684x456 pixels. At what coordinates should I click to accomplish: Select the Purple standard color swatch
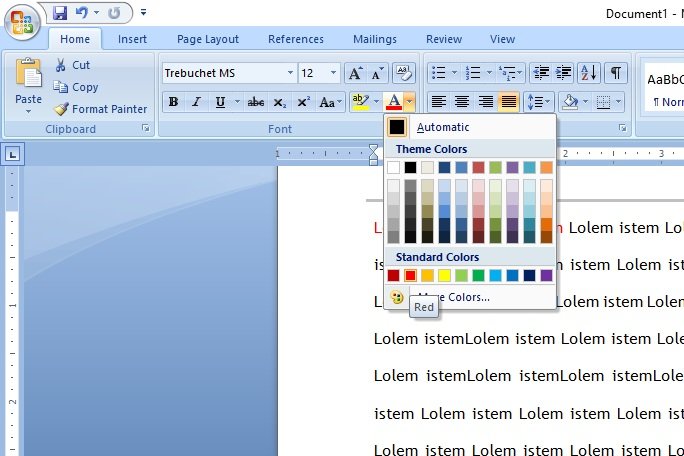pyautogui.click(x=546, y=275)
